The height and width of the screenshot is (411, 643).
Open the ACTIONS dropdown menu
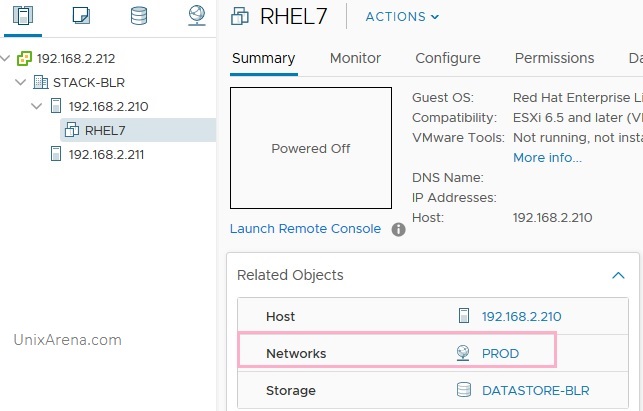tap(402, 17)
